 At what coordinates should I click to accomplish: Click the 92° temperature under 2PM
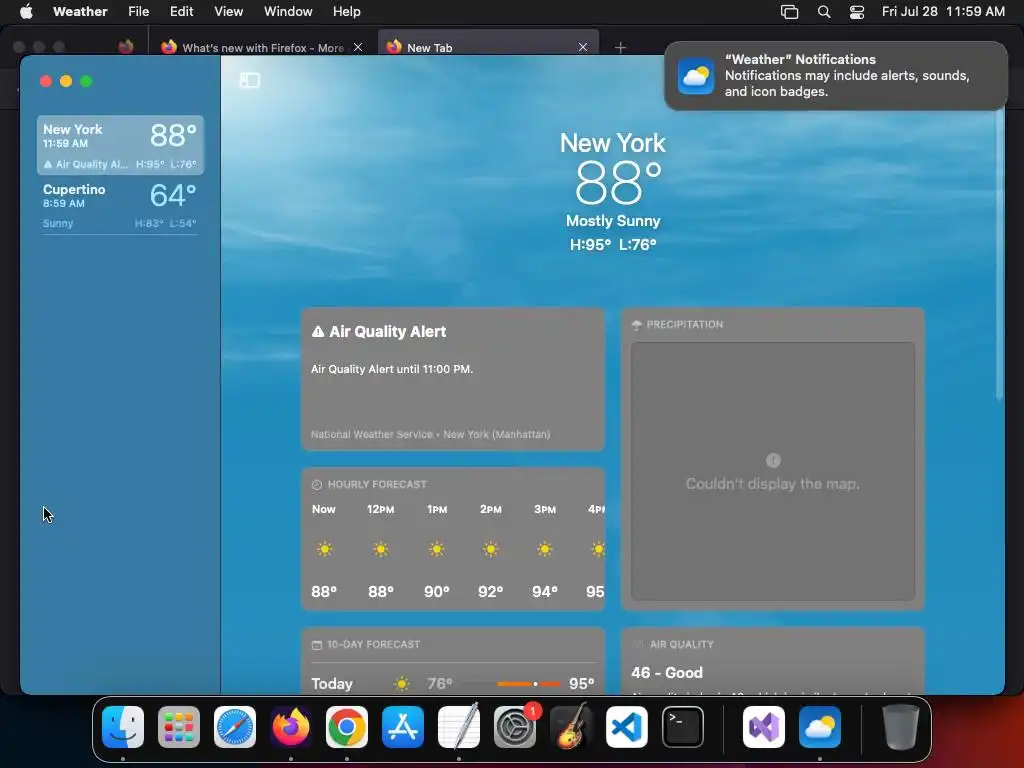(490, 592)
